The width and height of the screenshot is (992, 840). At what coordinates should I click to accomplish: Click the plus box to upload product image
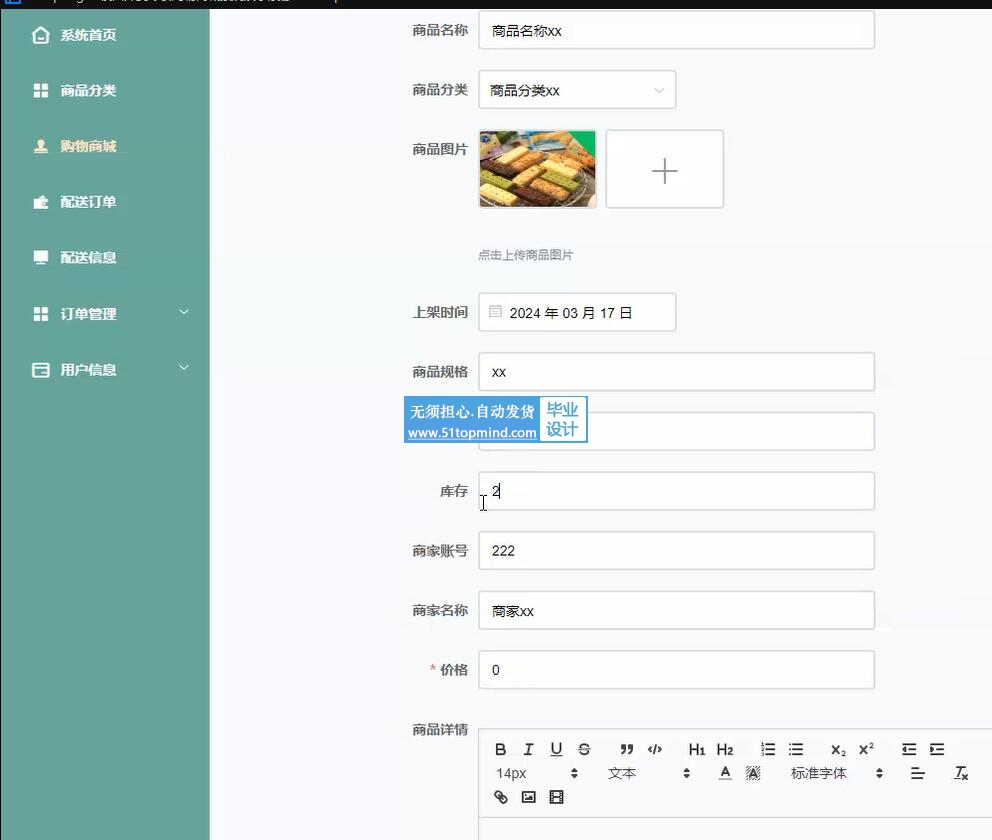(664, 170)
